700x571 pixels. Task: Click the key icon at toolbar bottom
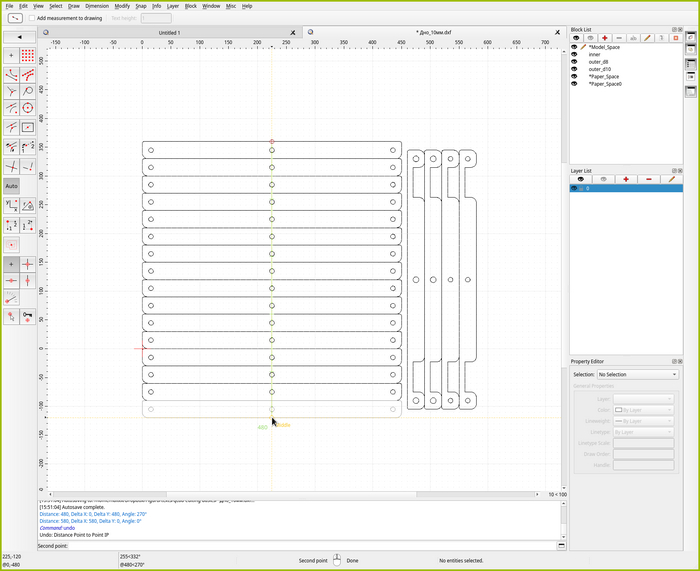[x=28, y=316]
